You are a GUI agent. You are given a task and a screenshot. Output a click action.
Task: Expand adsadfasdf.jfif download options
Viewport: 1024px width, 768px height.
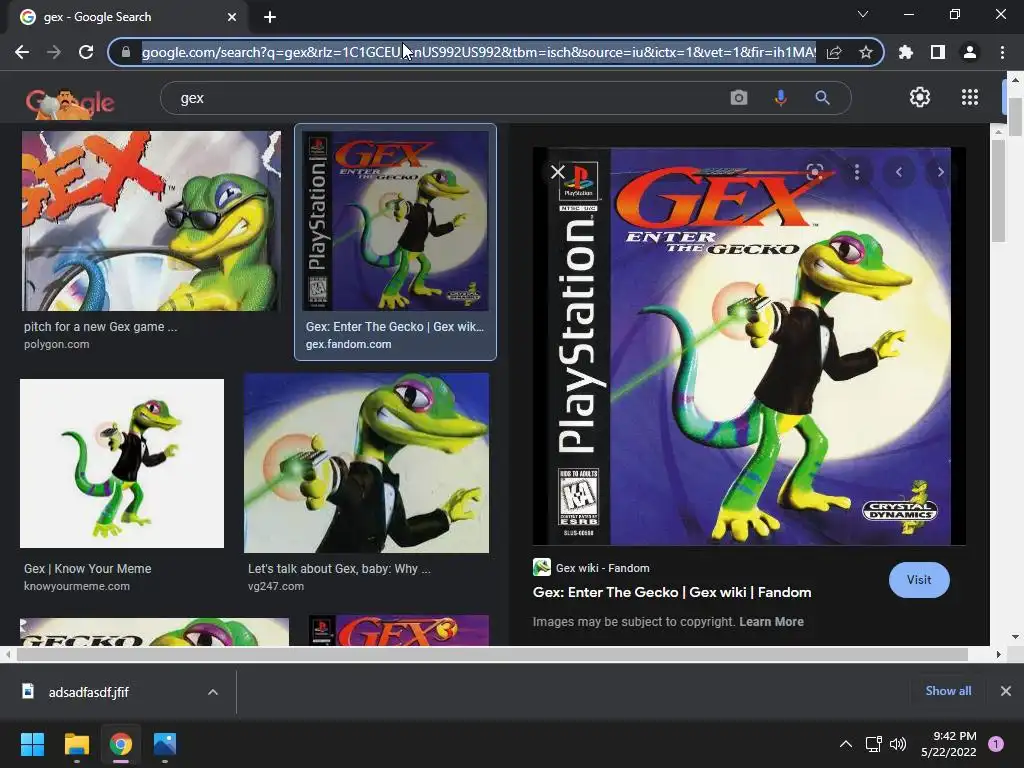point(212,692)
